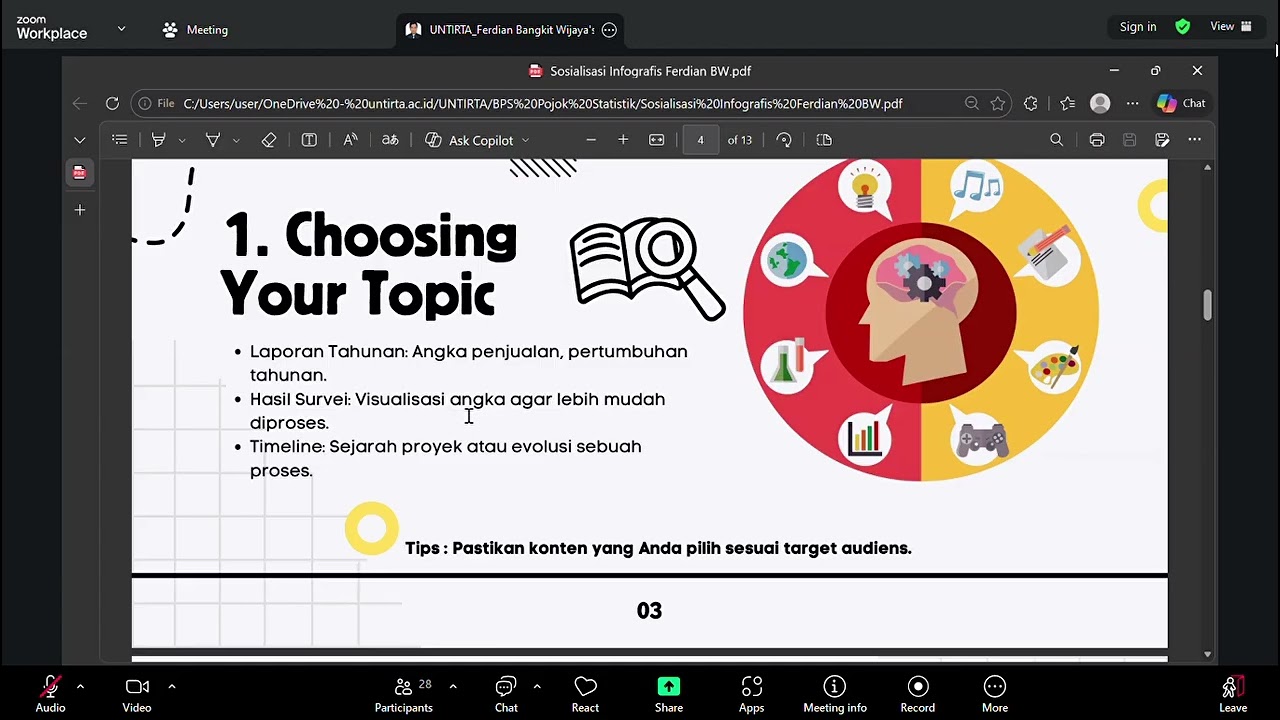Ask Copilot about this PDF
Viewport: 1280px width, 720px height.
(x=469, y=140)
